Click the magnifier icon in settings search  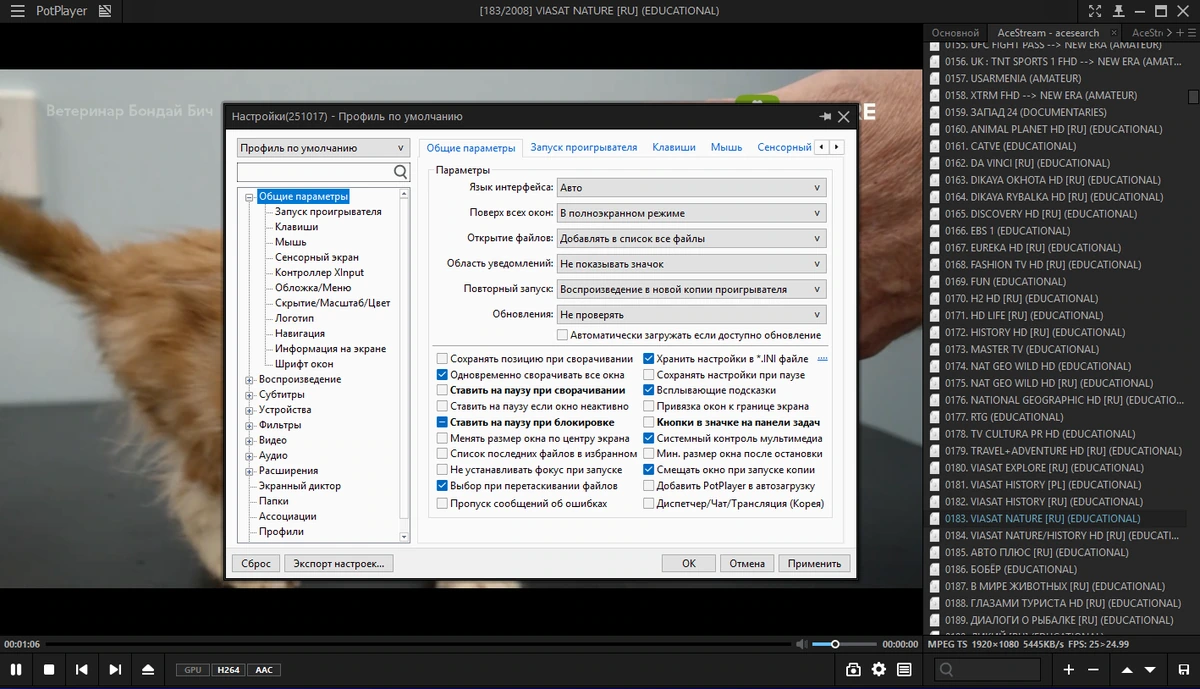(401, 172)
